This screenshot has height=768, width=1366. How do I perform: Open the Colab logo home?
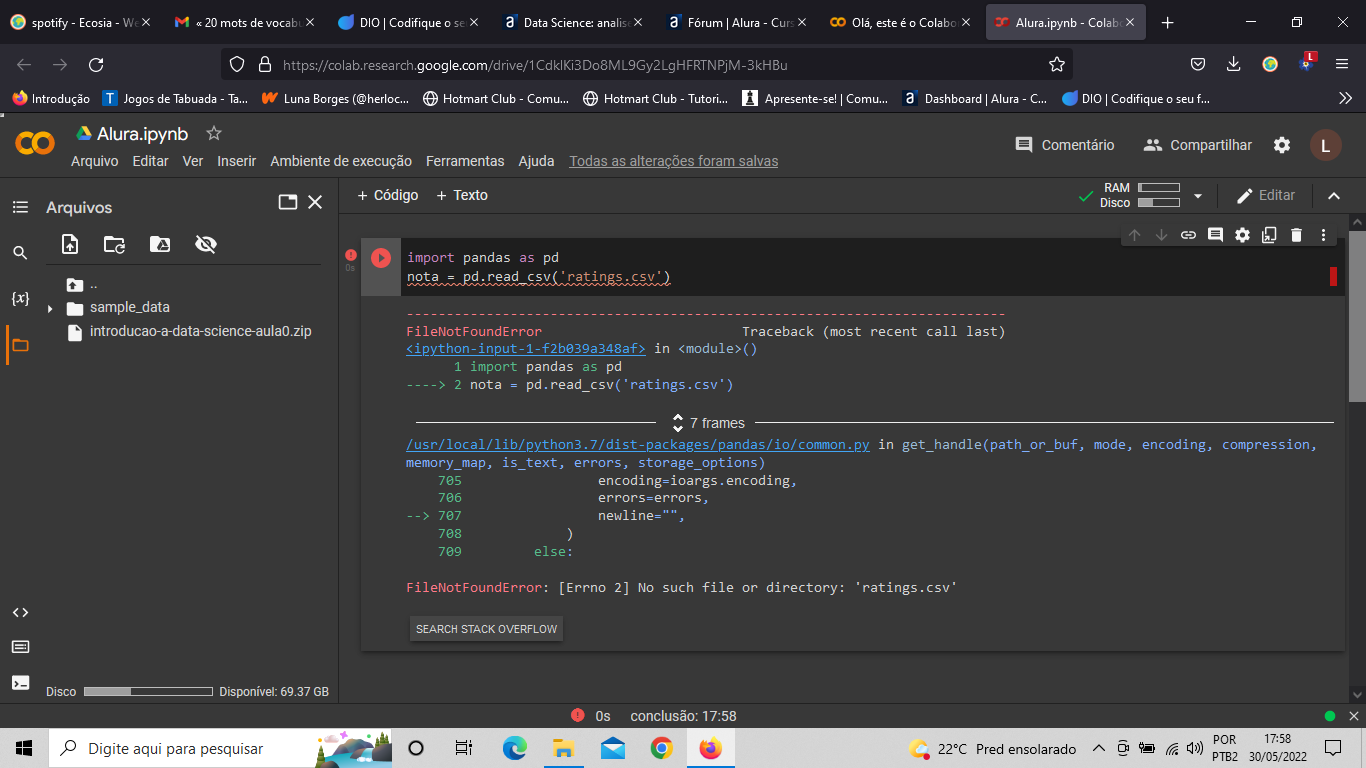point(35,144)
